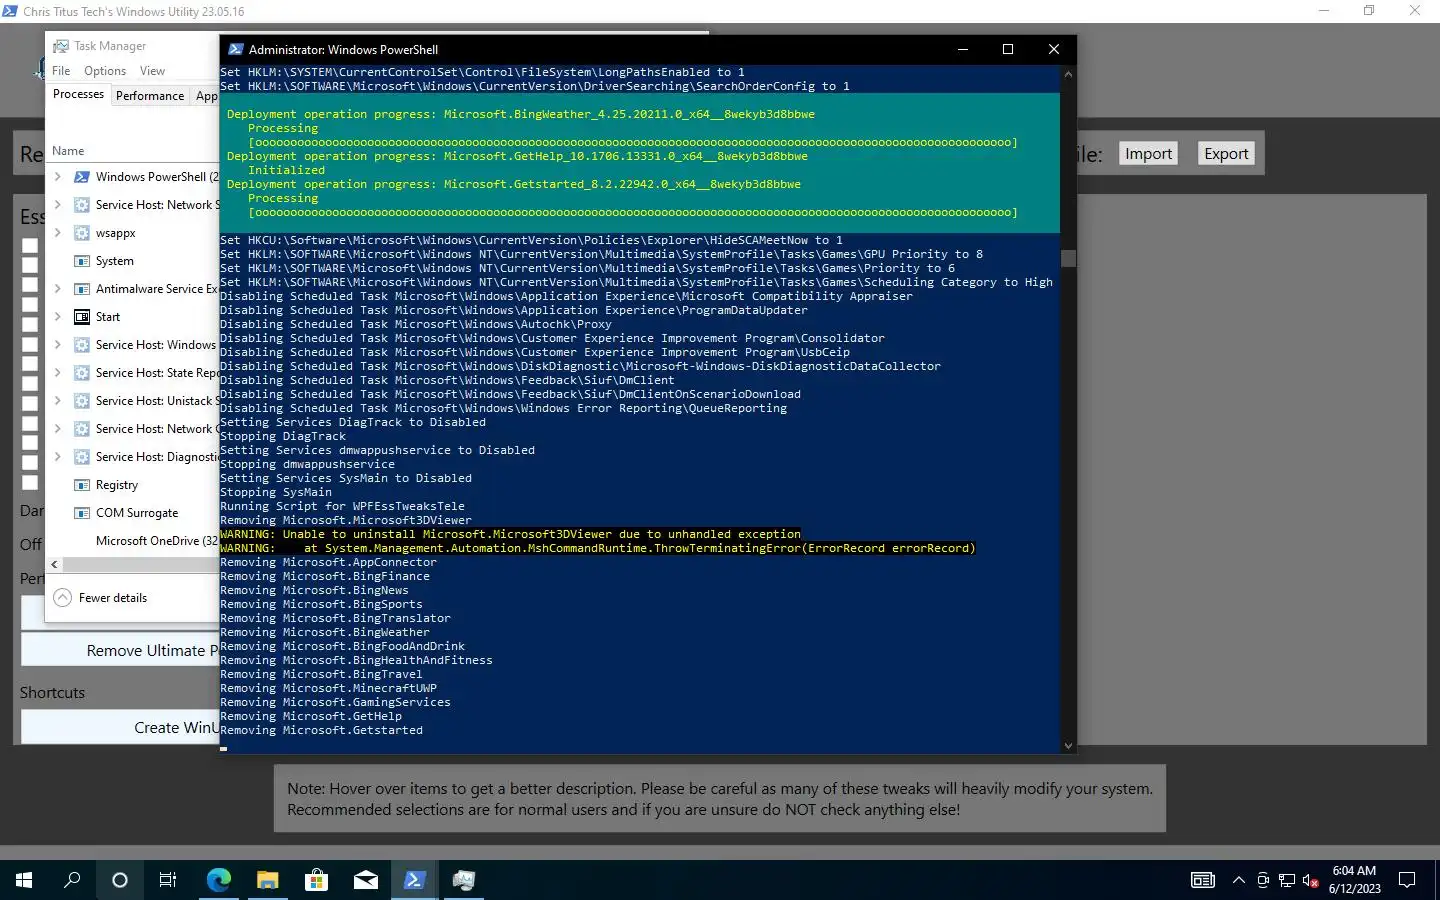This screenshot has width=1440, height=900.
Task: Click the Task Manager title bar icon
Action: (x=61, y=46)
